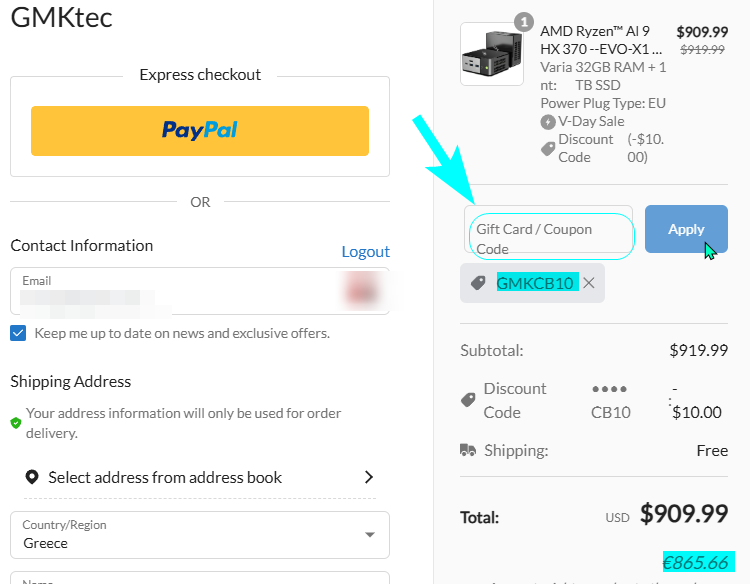Click the GMKtec store title
Screen dimensions: 750x584
(x=62, y=17)
